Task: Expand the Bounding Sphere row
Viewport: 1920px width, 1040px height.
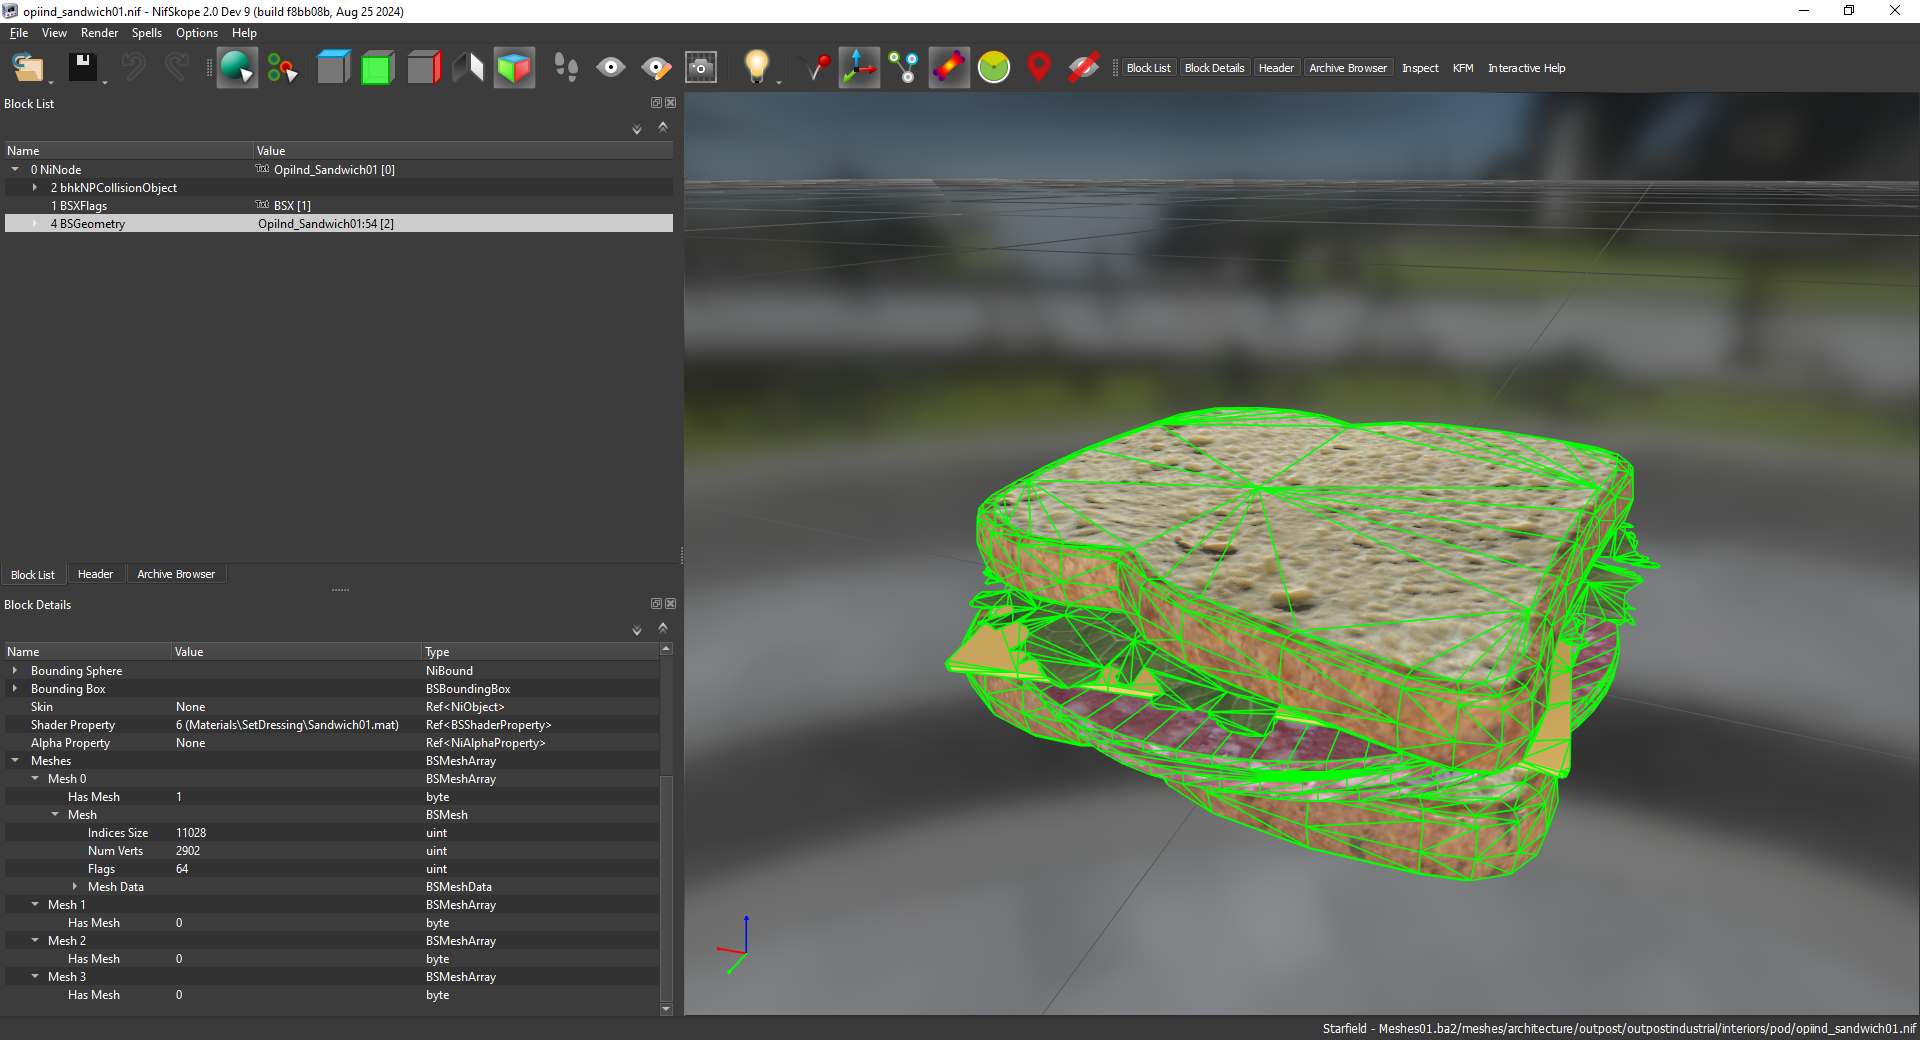Action: tap(15, 671)
